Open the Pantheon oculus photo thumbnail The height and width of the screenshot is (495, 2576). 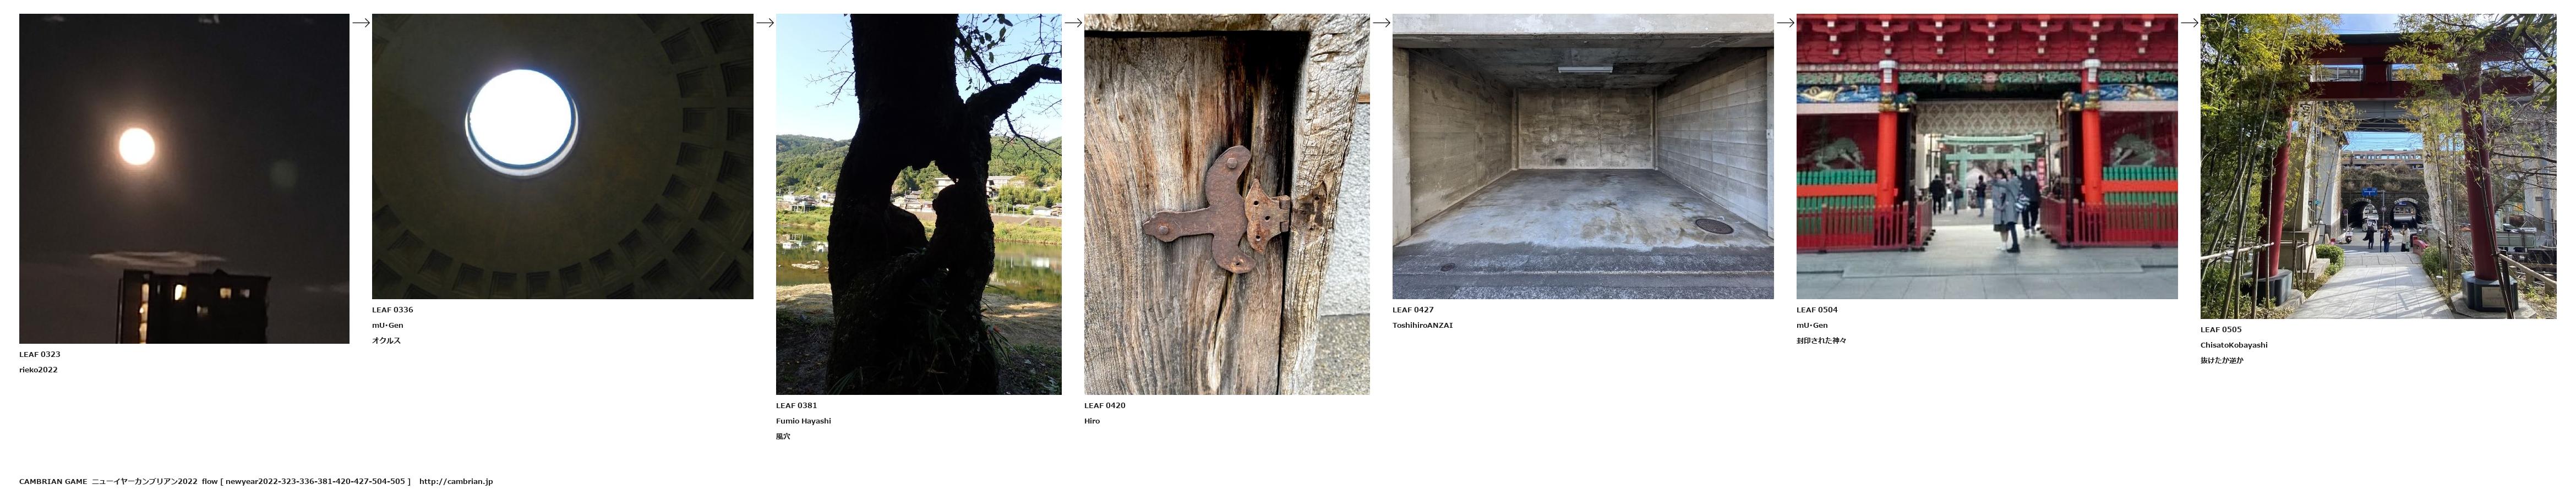pos(562,156)
